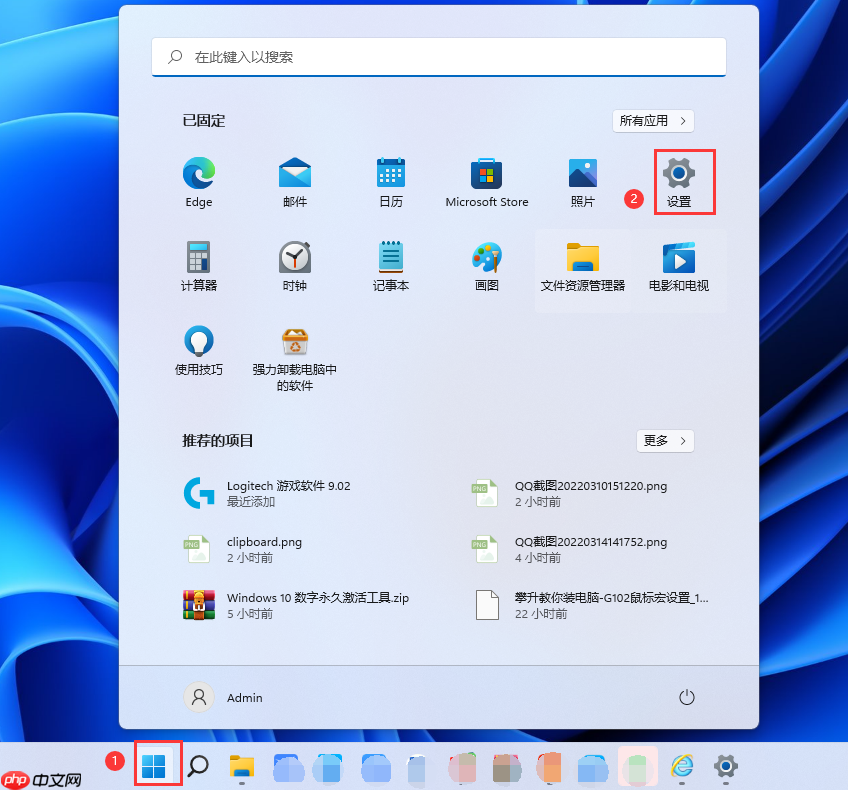Launch 画图 (Paint)
This screenshot has width=848, height=790.
[486, 263]
